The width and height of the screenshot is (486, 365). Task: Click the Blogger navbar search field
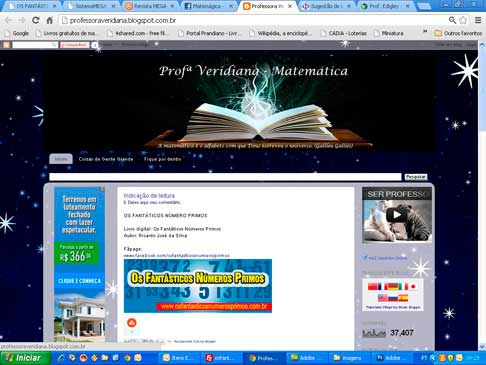35,45
